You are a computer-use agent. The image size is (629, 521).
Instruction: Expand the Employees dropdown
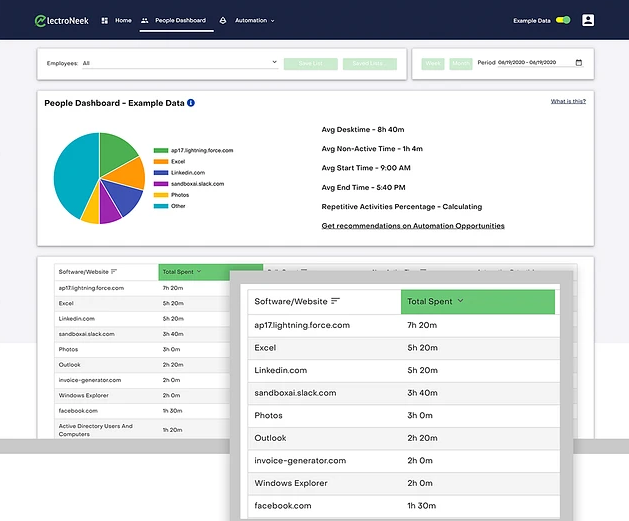pyautogui.click(x=274, y=62)
